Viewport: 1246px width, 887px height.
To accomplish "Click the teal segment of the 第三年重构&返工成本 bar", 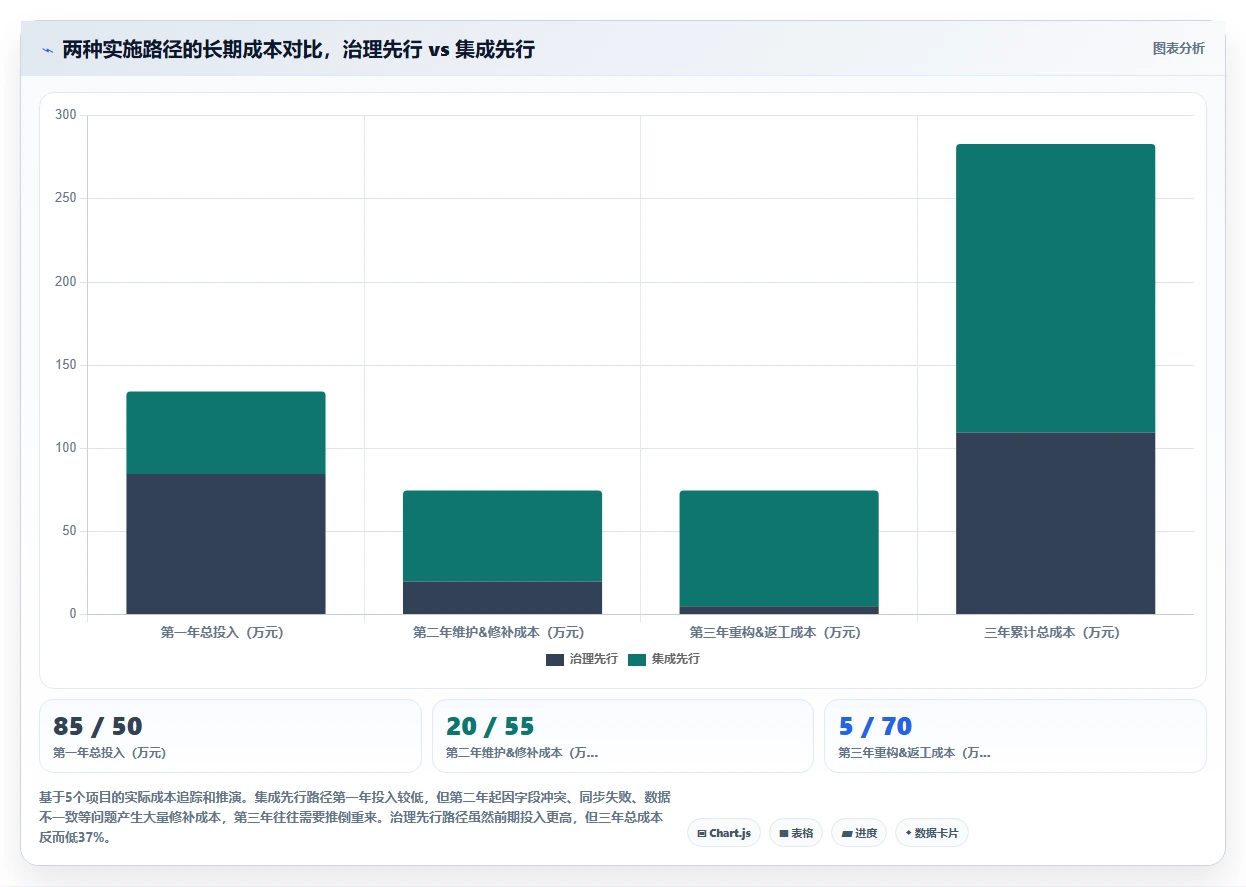I will (779, 548).
